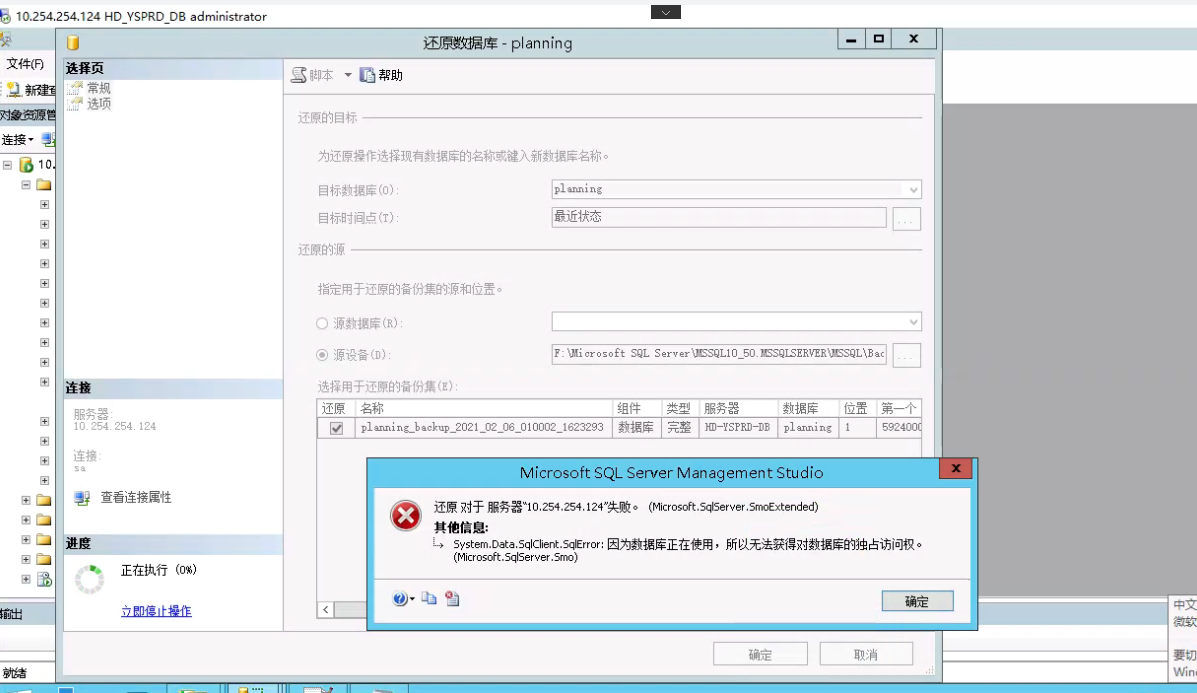The height and width of the screenshot is (693, 1197).
Task: Open the 脚本 (Script) toolbar icon
Action: tap(297, 74)
